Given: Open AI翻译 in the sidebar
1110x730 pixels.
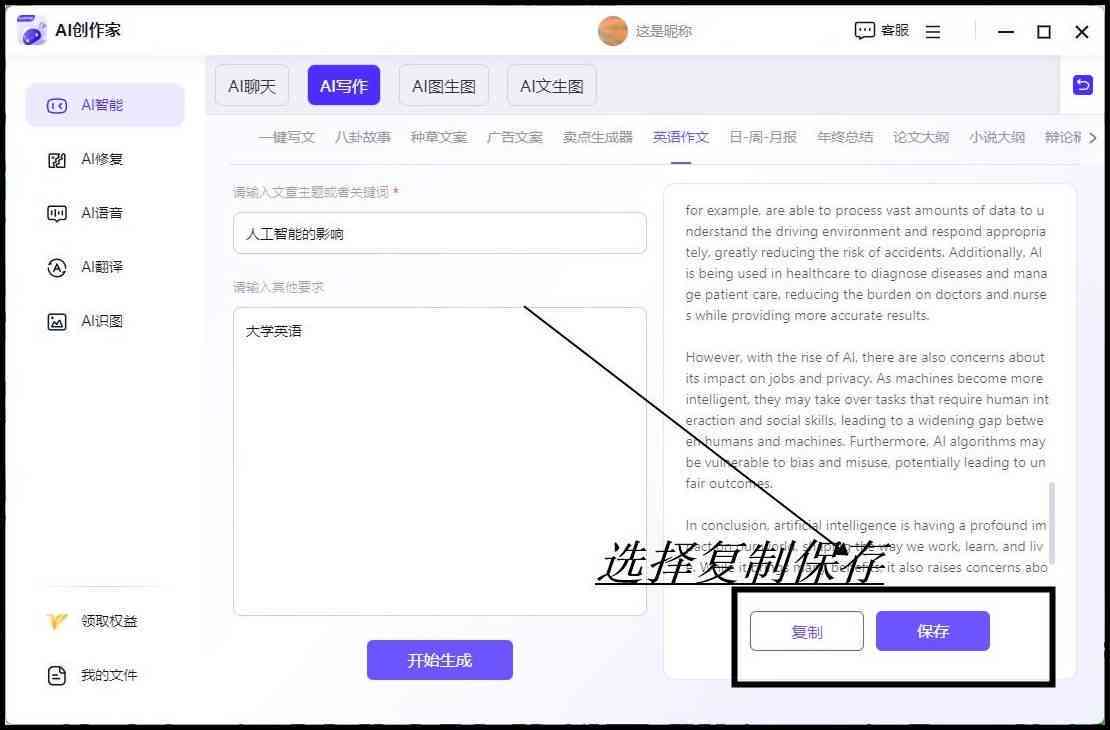Looking at the screenshot, I should [85, 267].
